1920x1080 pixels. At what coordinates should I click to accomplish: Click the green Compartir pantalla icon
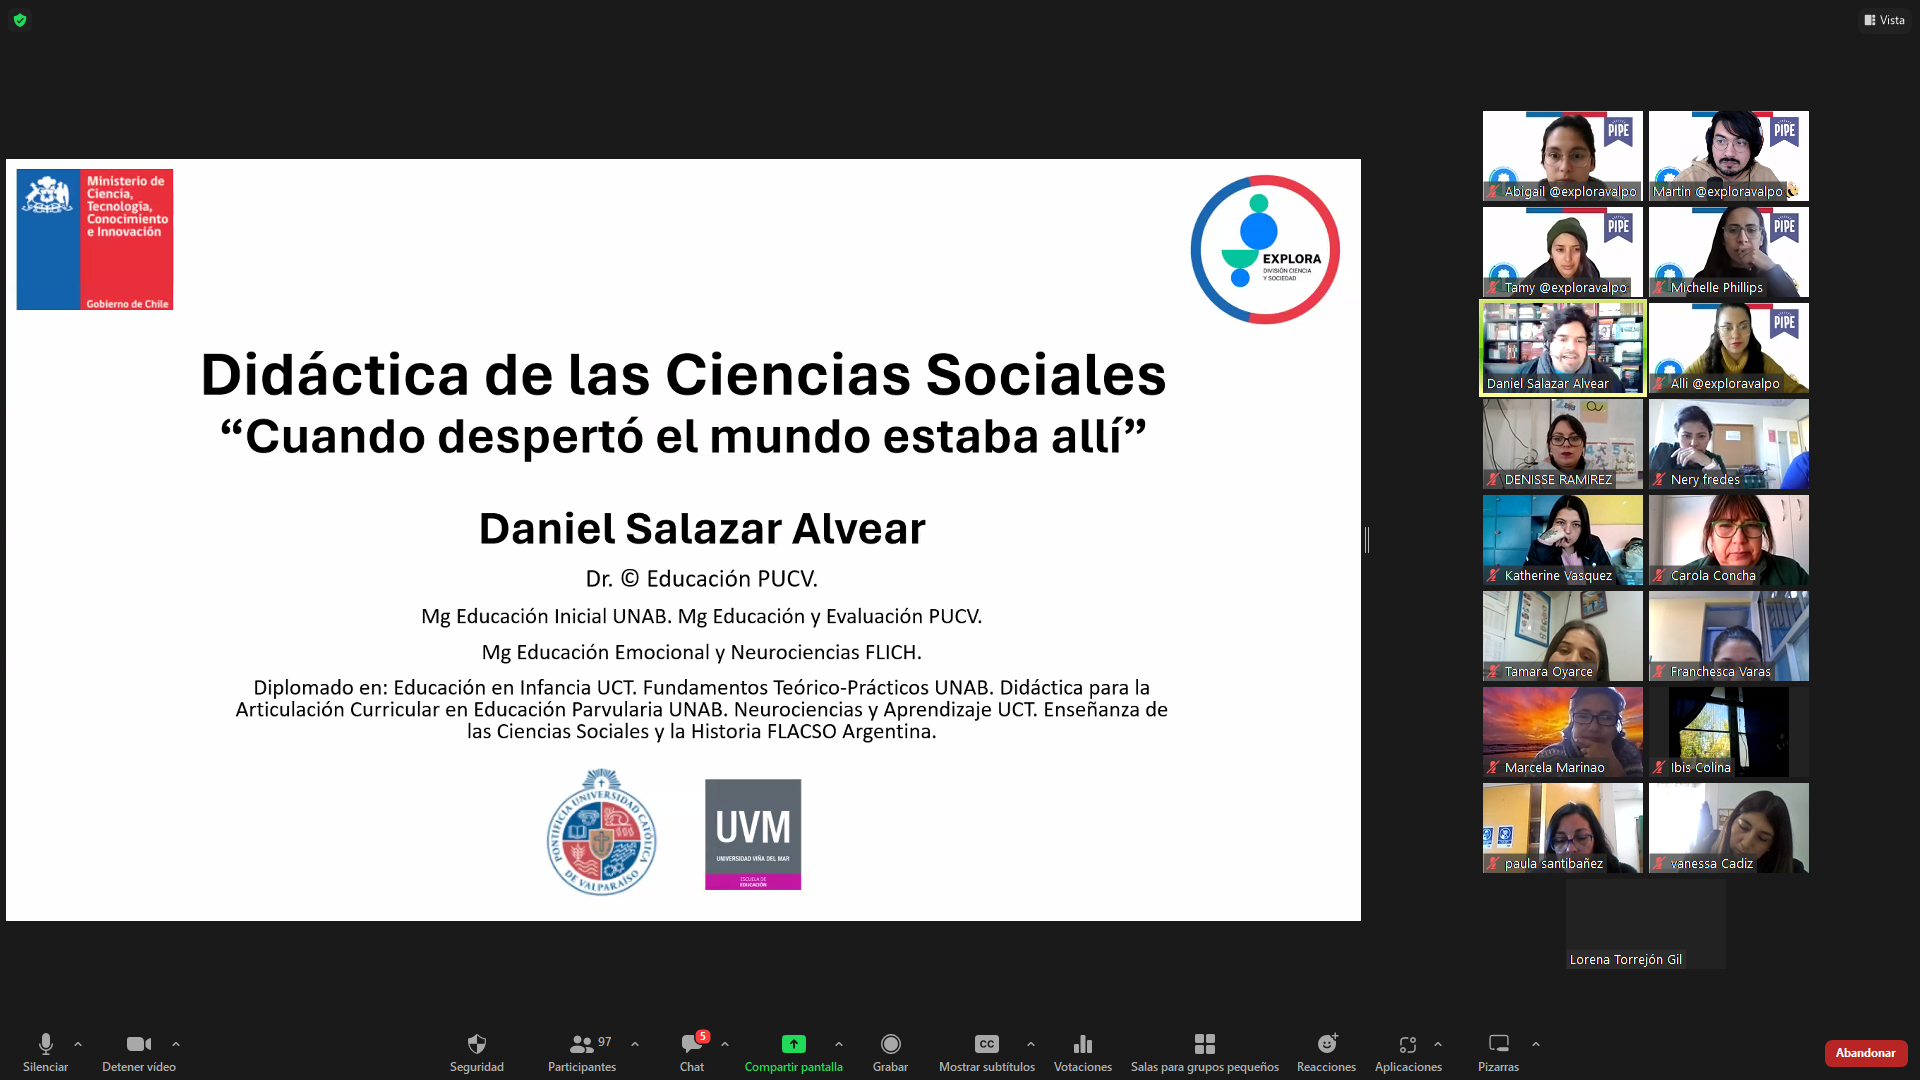tap(793, 1044)
